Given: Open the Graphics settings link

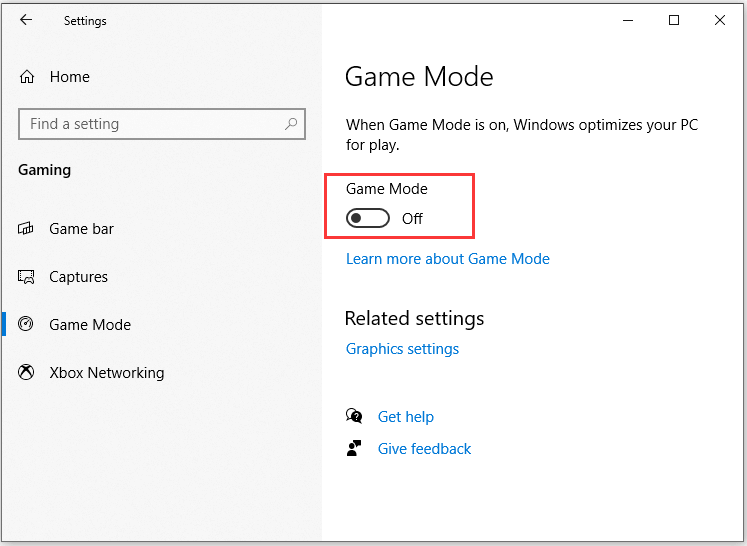Looking at the screenshot, I should [x=403, y=349].
